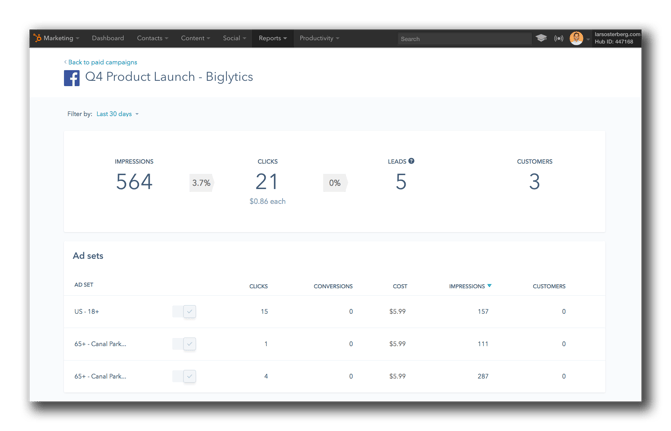Open the Marketing dropdown menu
Image resolution: width=671 pixels, height=431 pixels.
click(x=61, y=38)
